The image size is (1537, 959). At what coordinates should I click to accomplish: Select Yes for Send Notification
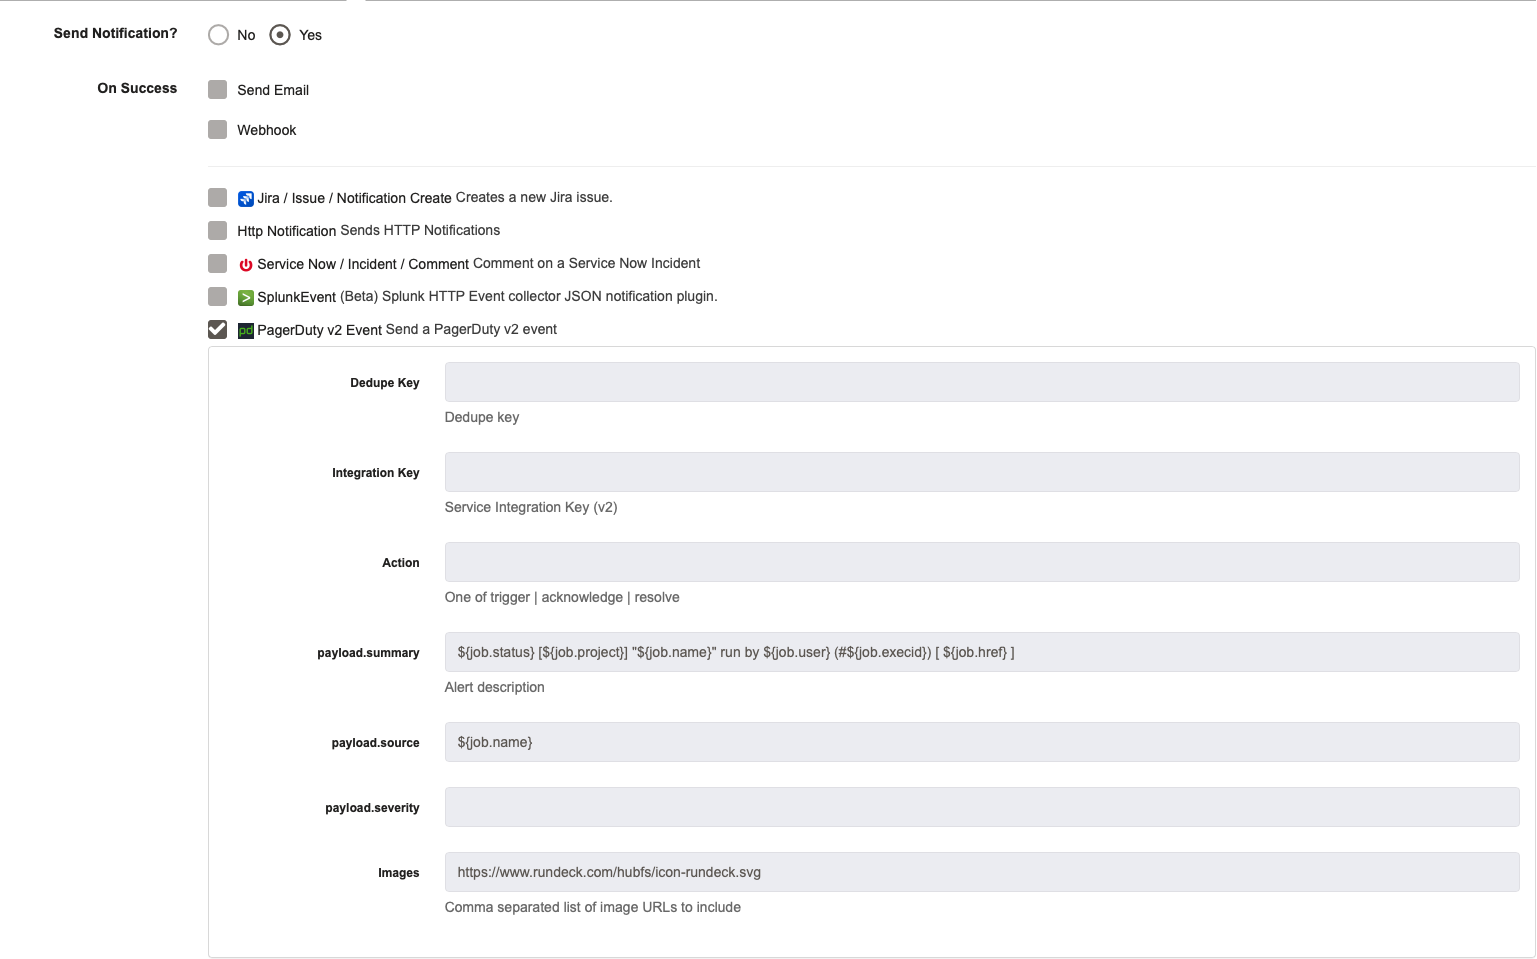click(280, 35)
